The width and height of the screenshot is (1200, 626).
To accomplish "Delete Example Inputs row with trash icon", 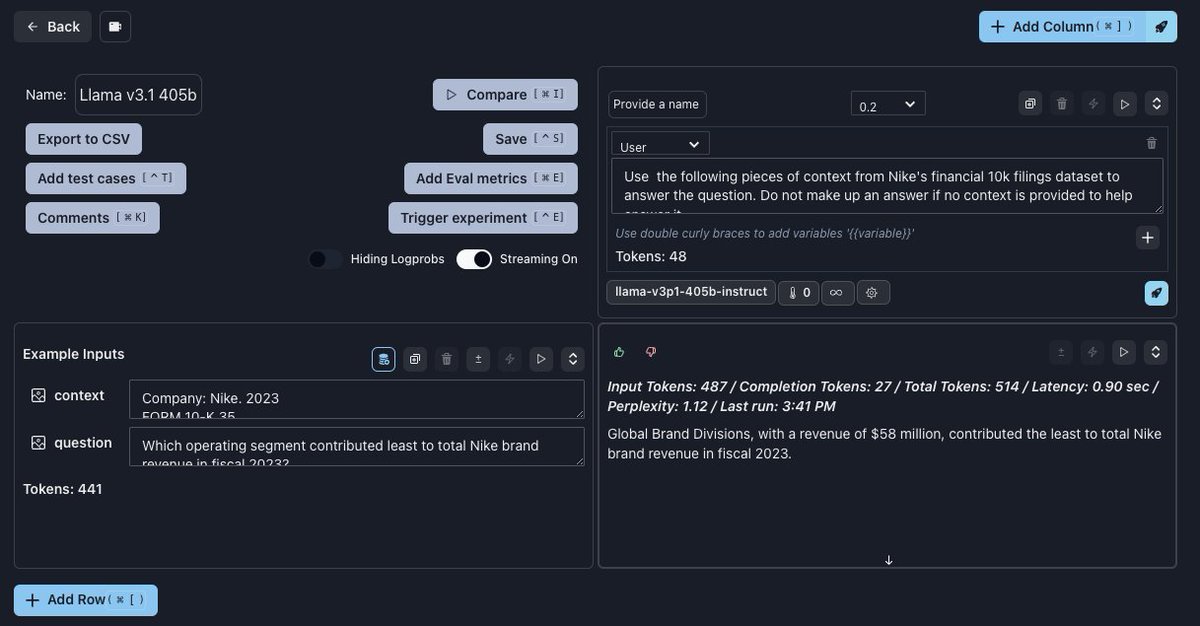I will [x=447, y=359].
